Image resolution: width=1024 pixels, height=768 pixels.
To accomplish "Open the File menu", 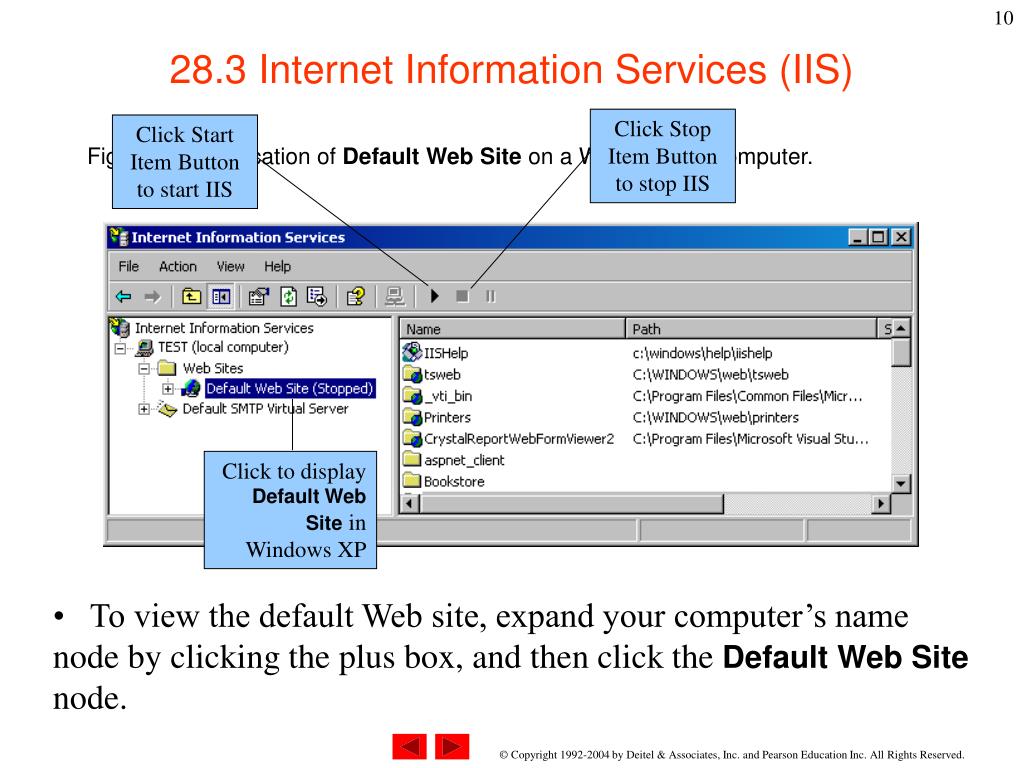I will (129, 266).
